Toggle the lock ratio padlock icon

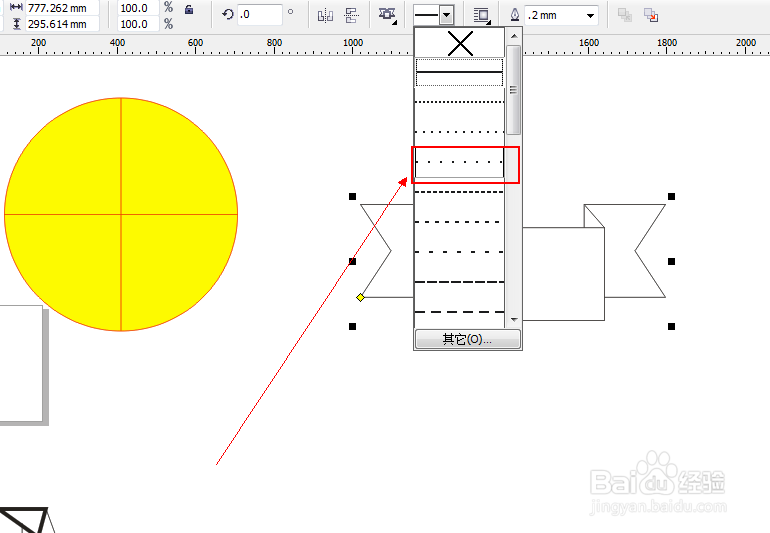[x=189, y=9]
